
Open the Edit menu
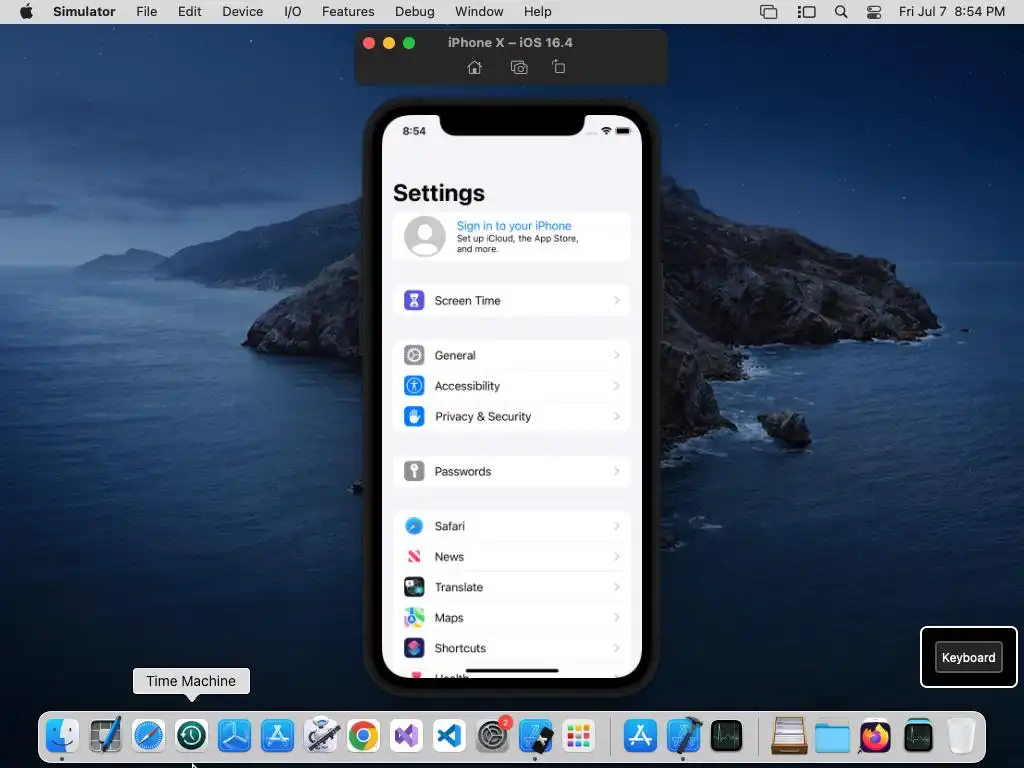tap(189, 12)
